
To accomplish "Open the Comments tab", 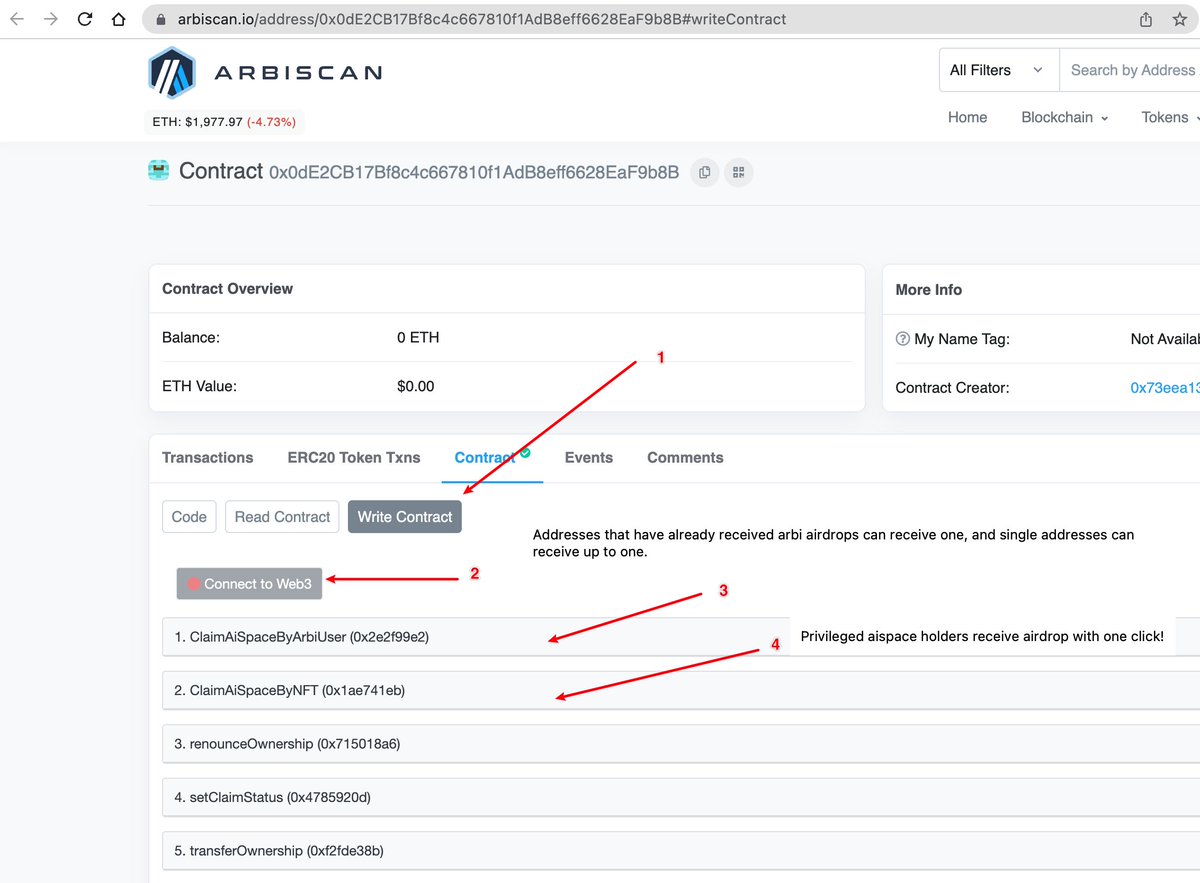I will click(x=685, y=457).
